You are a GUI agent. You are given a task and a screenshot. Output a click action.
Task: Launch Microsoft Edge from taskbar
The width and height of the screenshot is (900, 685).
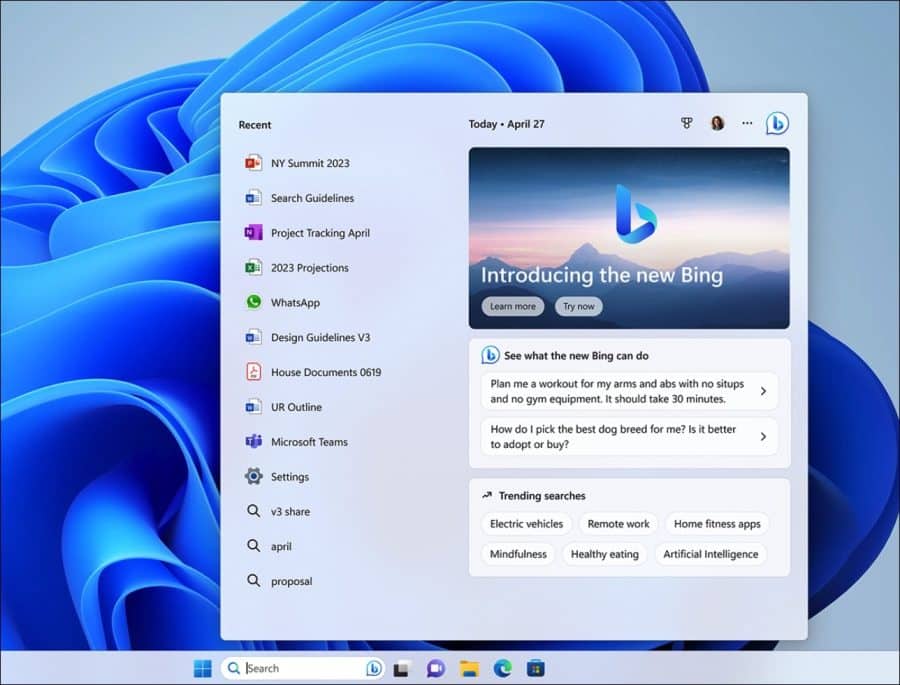click(x=503, y=668)
